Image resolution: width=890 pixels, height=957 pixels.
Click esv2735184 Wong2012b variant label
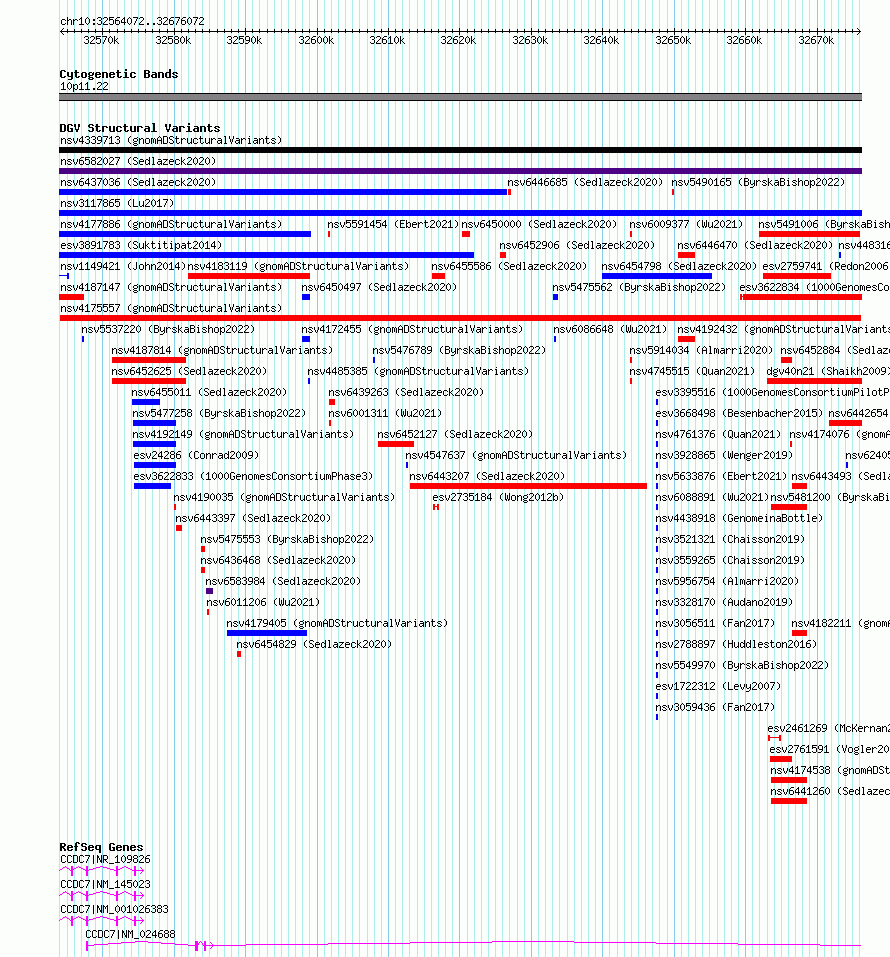498,497
